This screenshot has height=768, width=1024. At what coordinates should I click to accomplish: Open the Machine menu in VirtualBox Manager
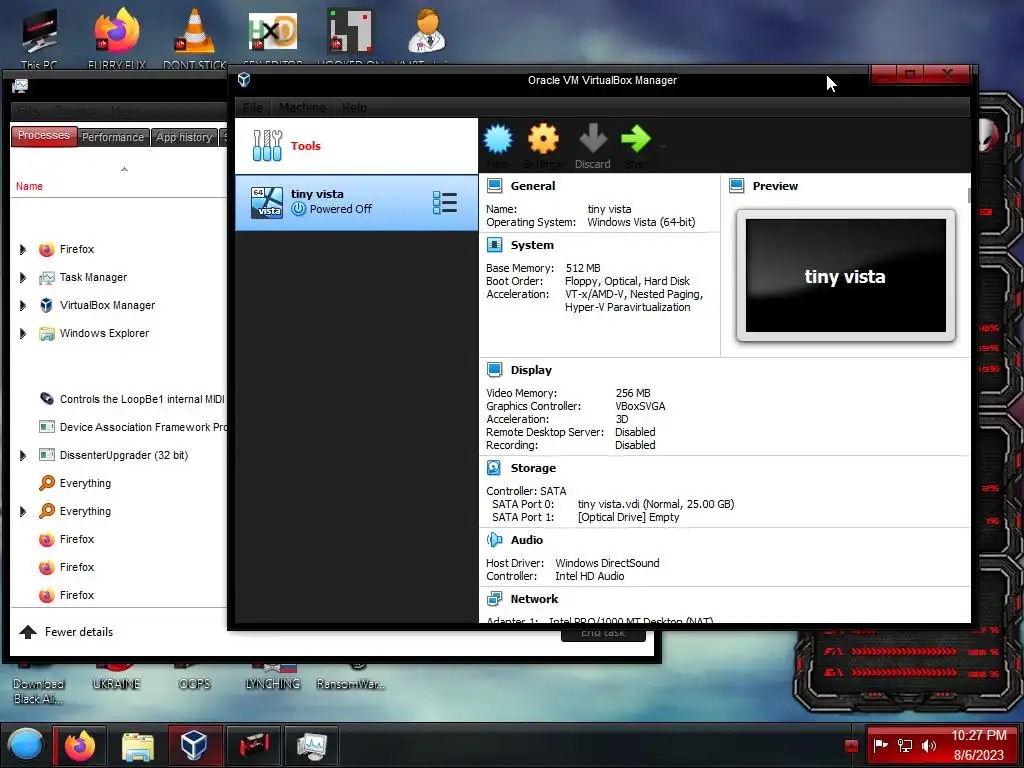click(302, 108)
